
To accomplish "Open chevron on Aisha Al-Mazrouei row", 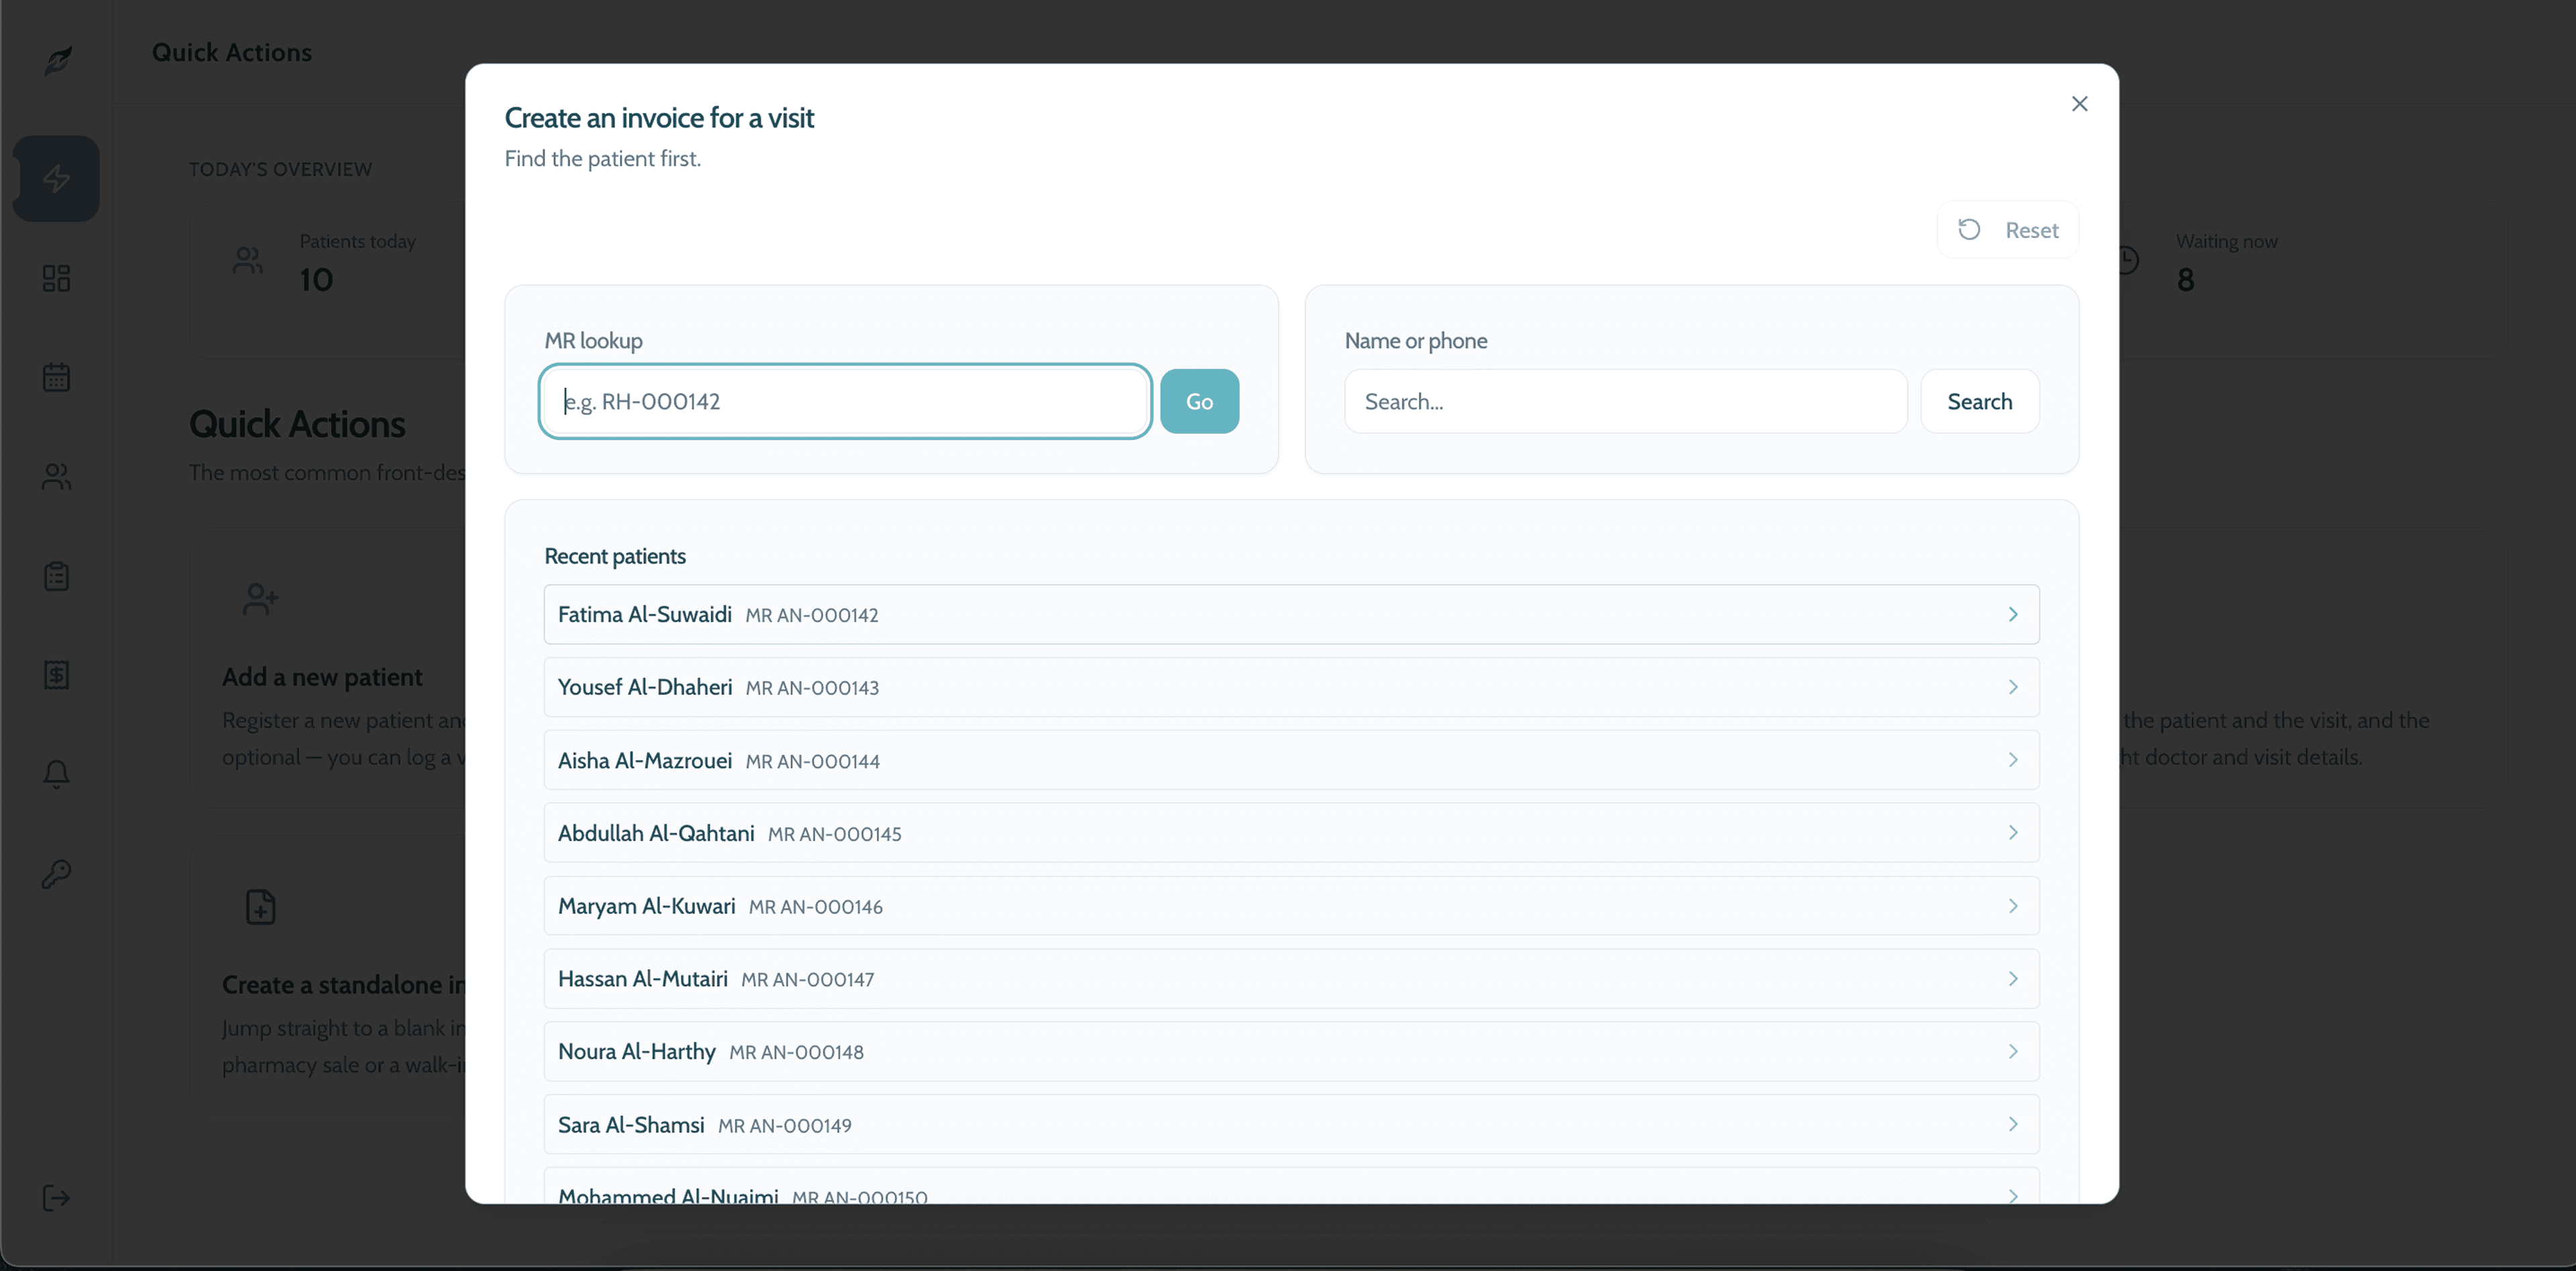I will click(2013, 760).
